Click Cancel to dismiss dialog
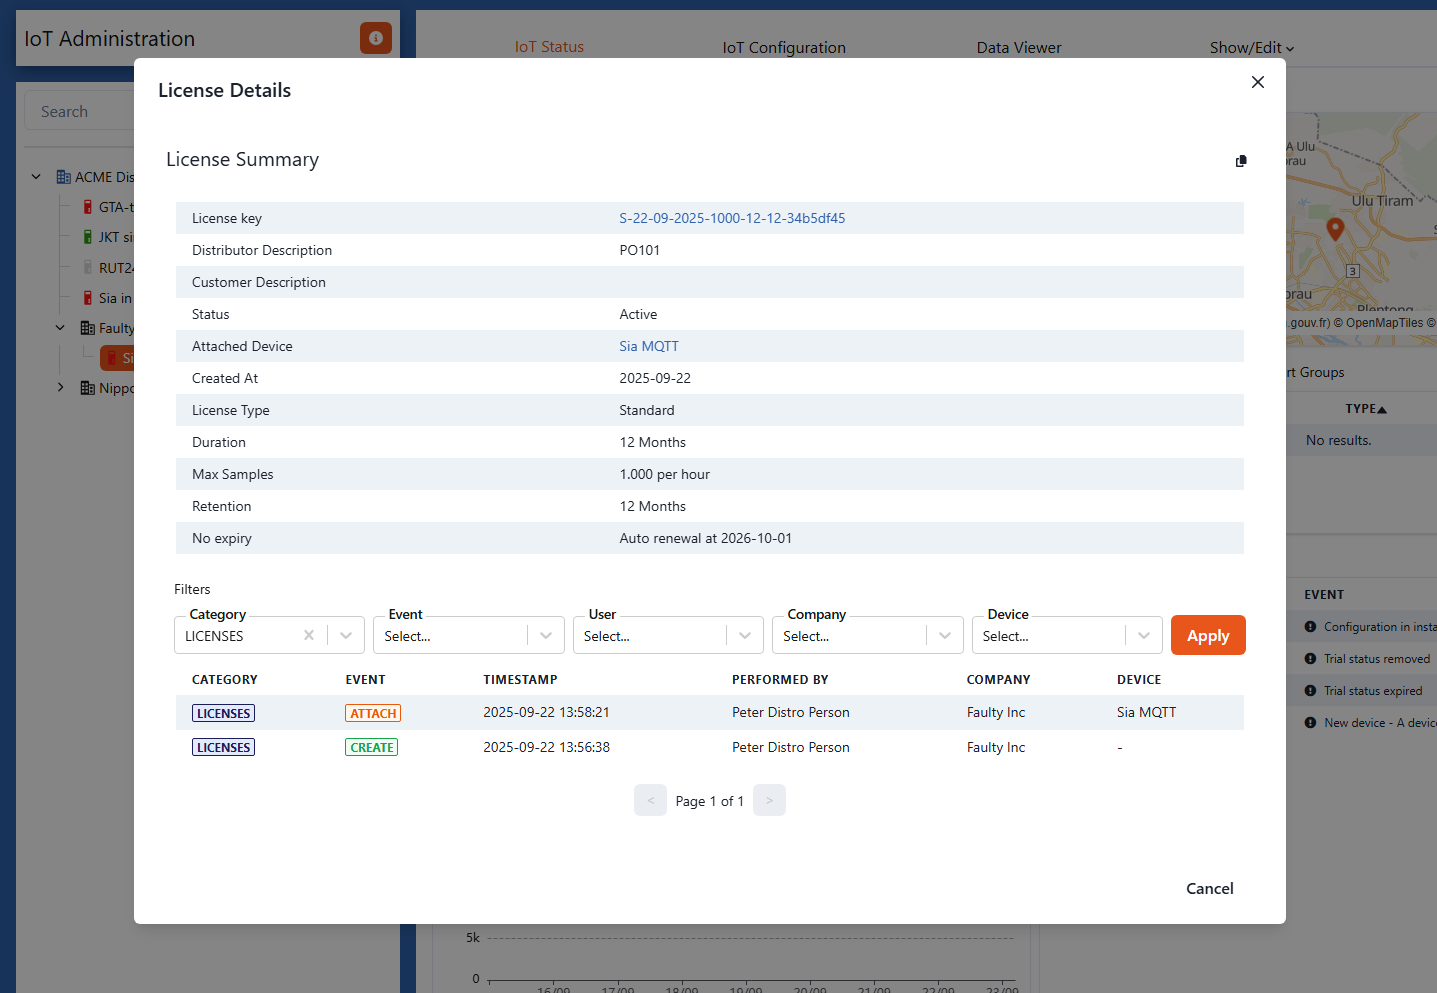The height and width of the screenshot is (993, 1437). [x=1209, y=888]
